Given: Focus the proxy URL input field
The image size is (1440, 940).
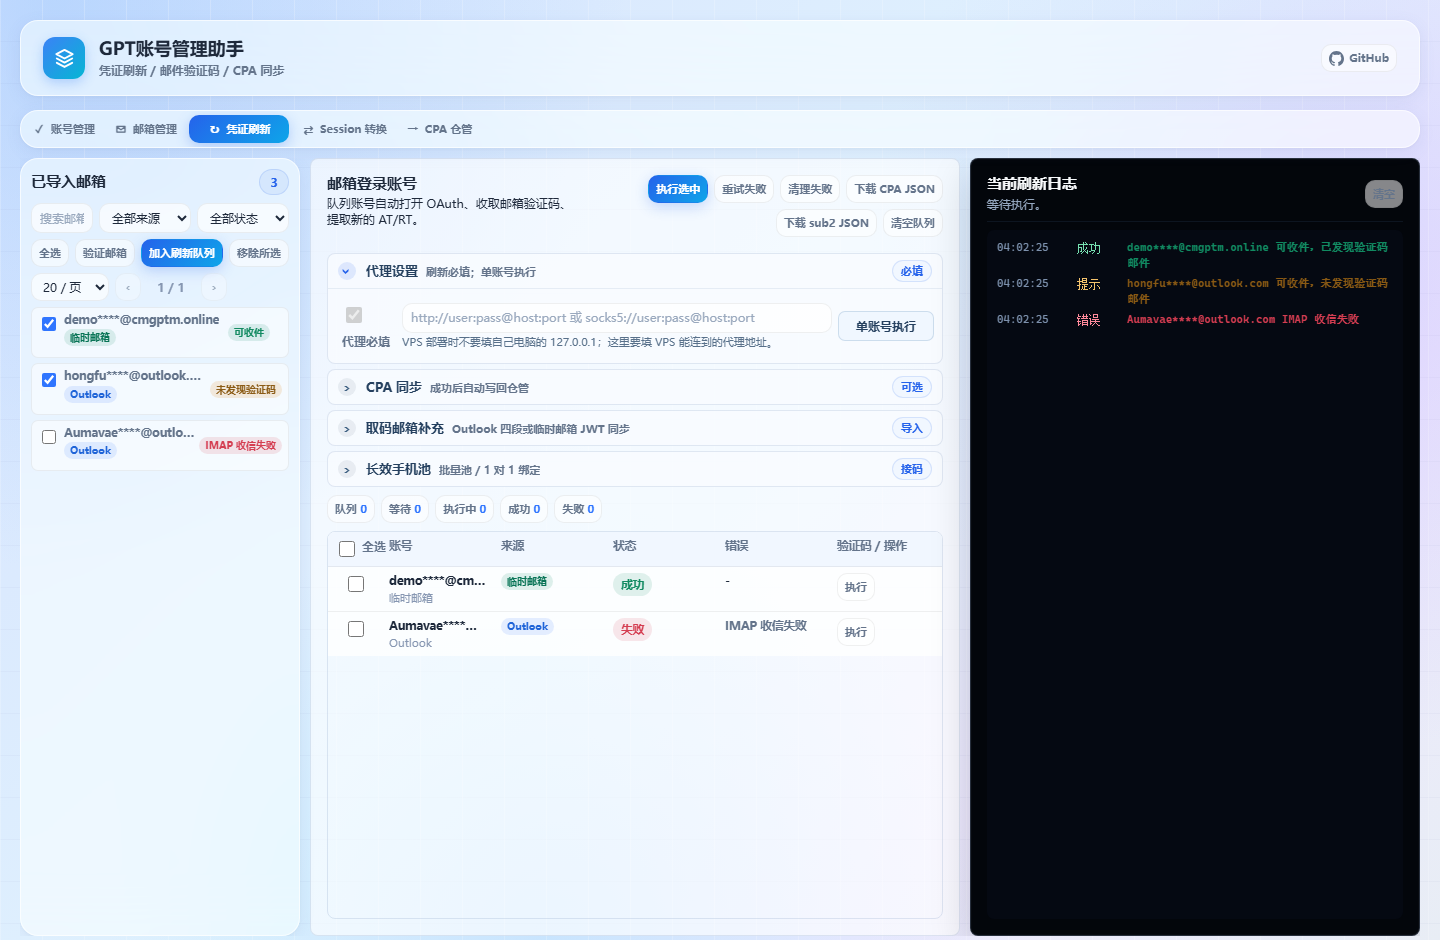Looking at the screenshot, I should [x=617, y=318].
